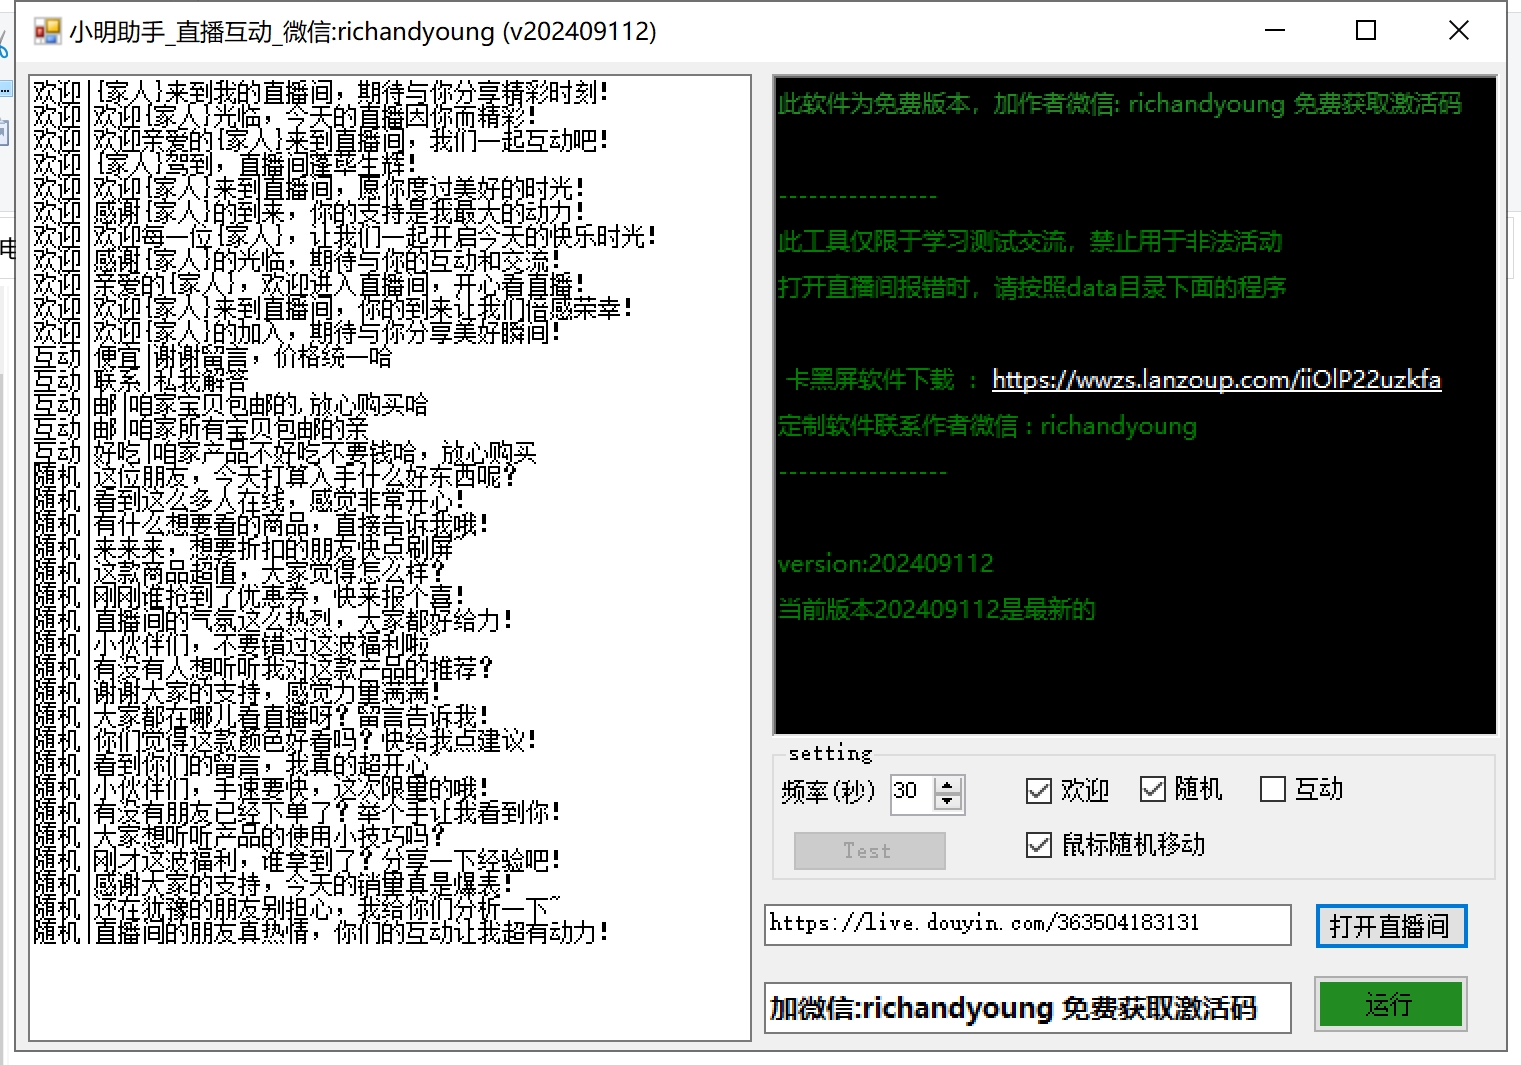
Task: Increase frequency with the up arrow
Action: [948, 785]
